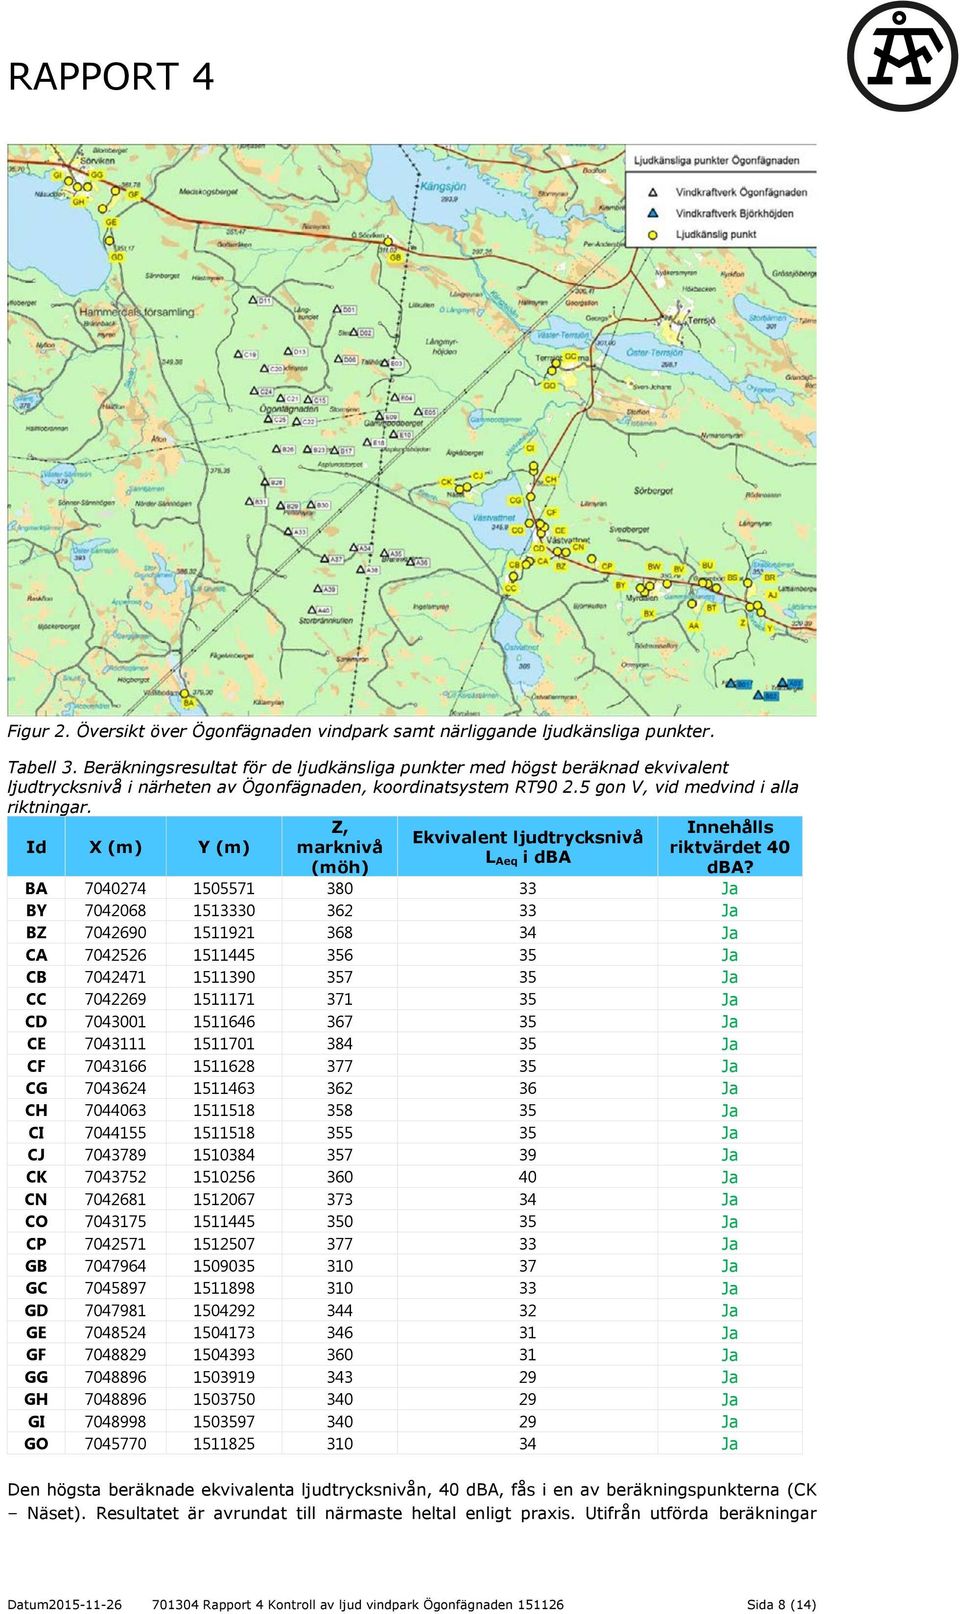960x1614 pixels.
Task: Click the Id column header
Action: (36, 847)
